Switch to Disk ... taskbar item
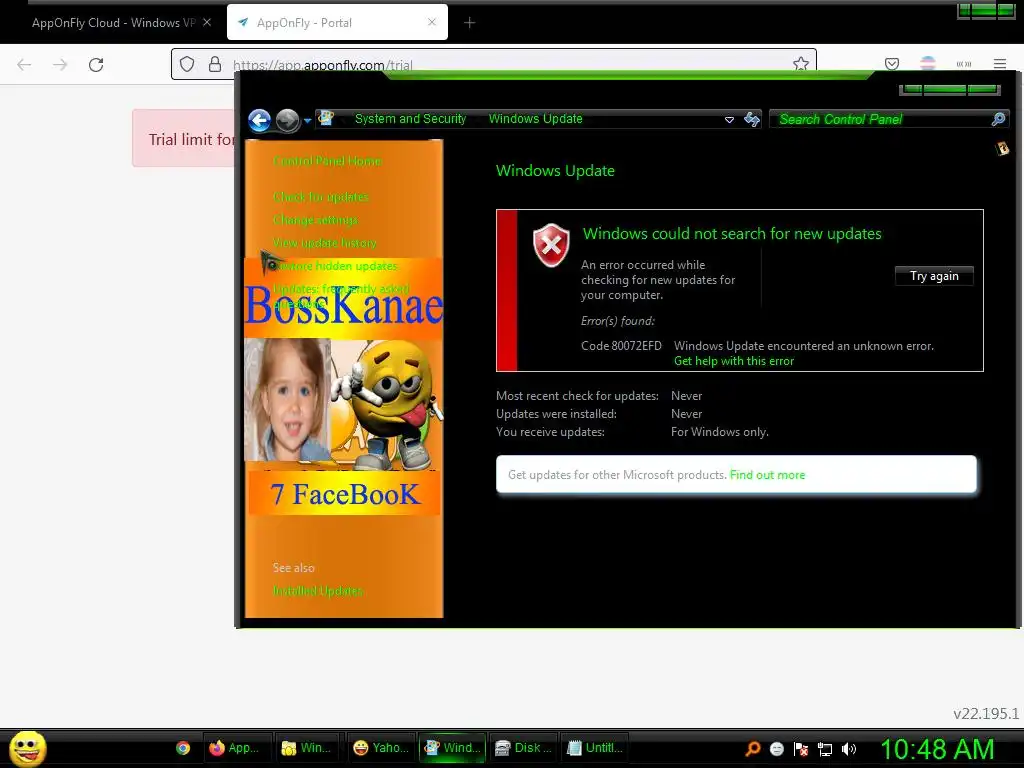Image resolution: width=1024 pixels, height=768 pixels. [x=523, y=748]
